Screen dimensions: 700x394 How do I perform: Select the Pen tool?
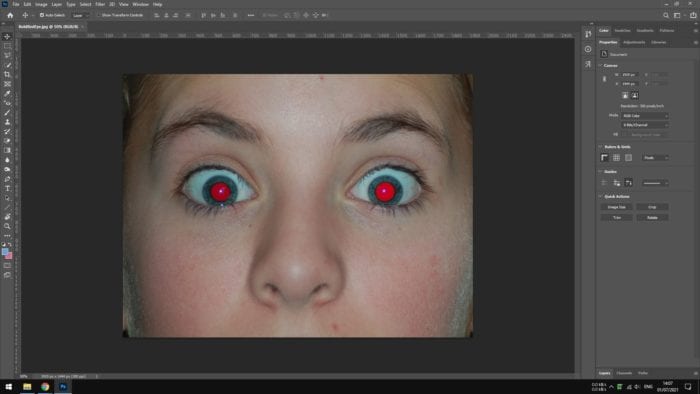(x=7, y=179)
